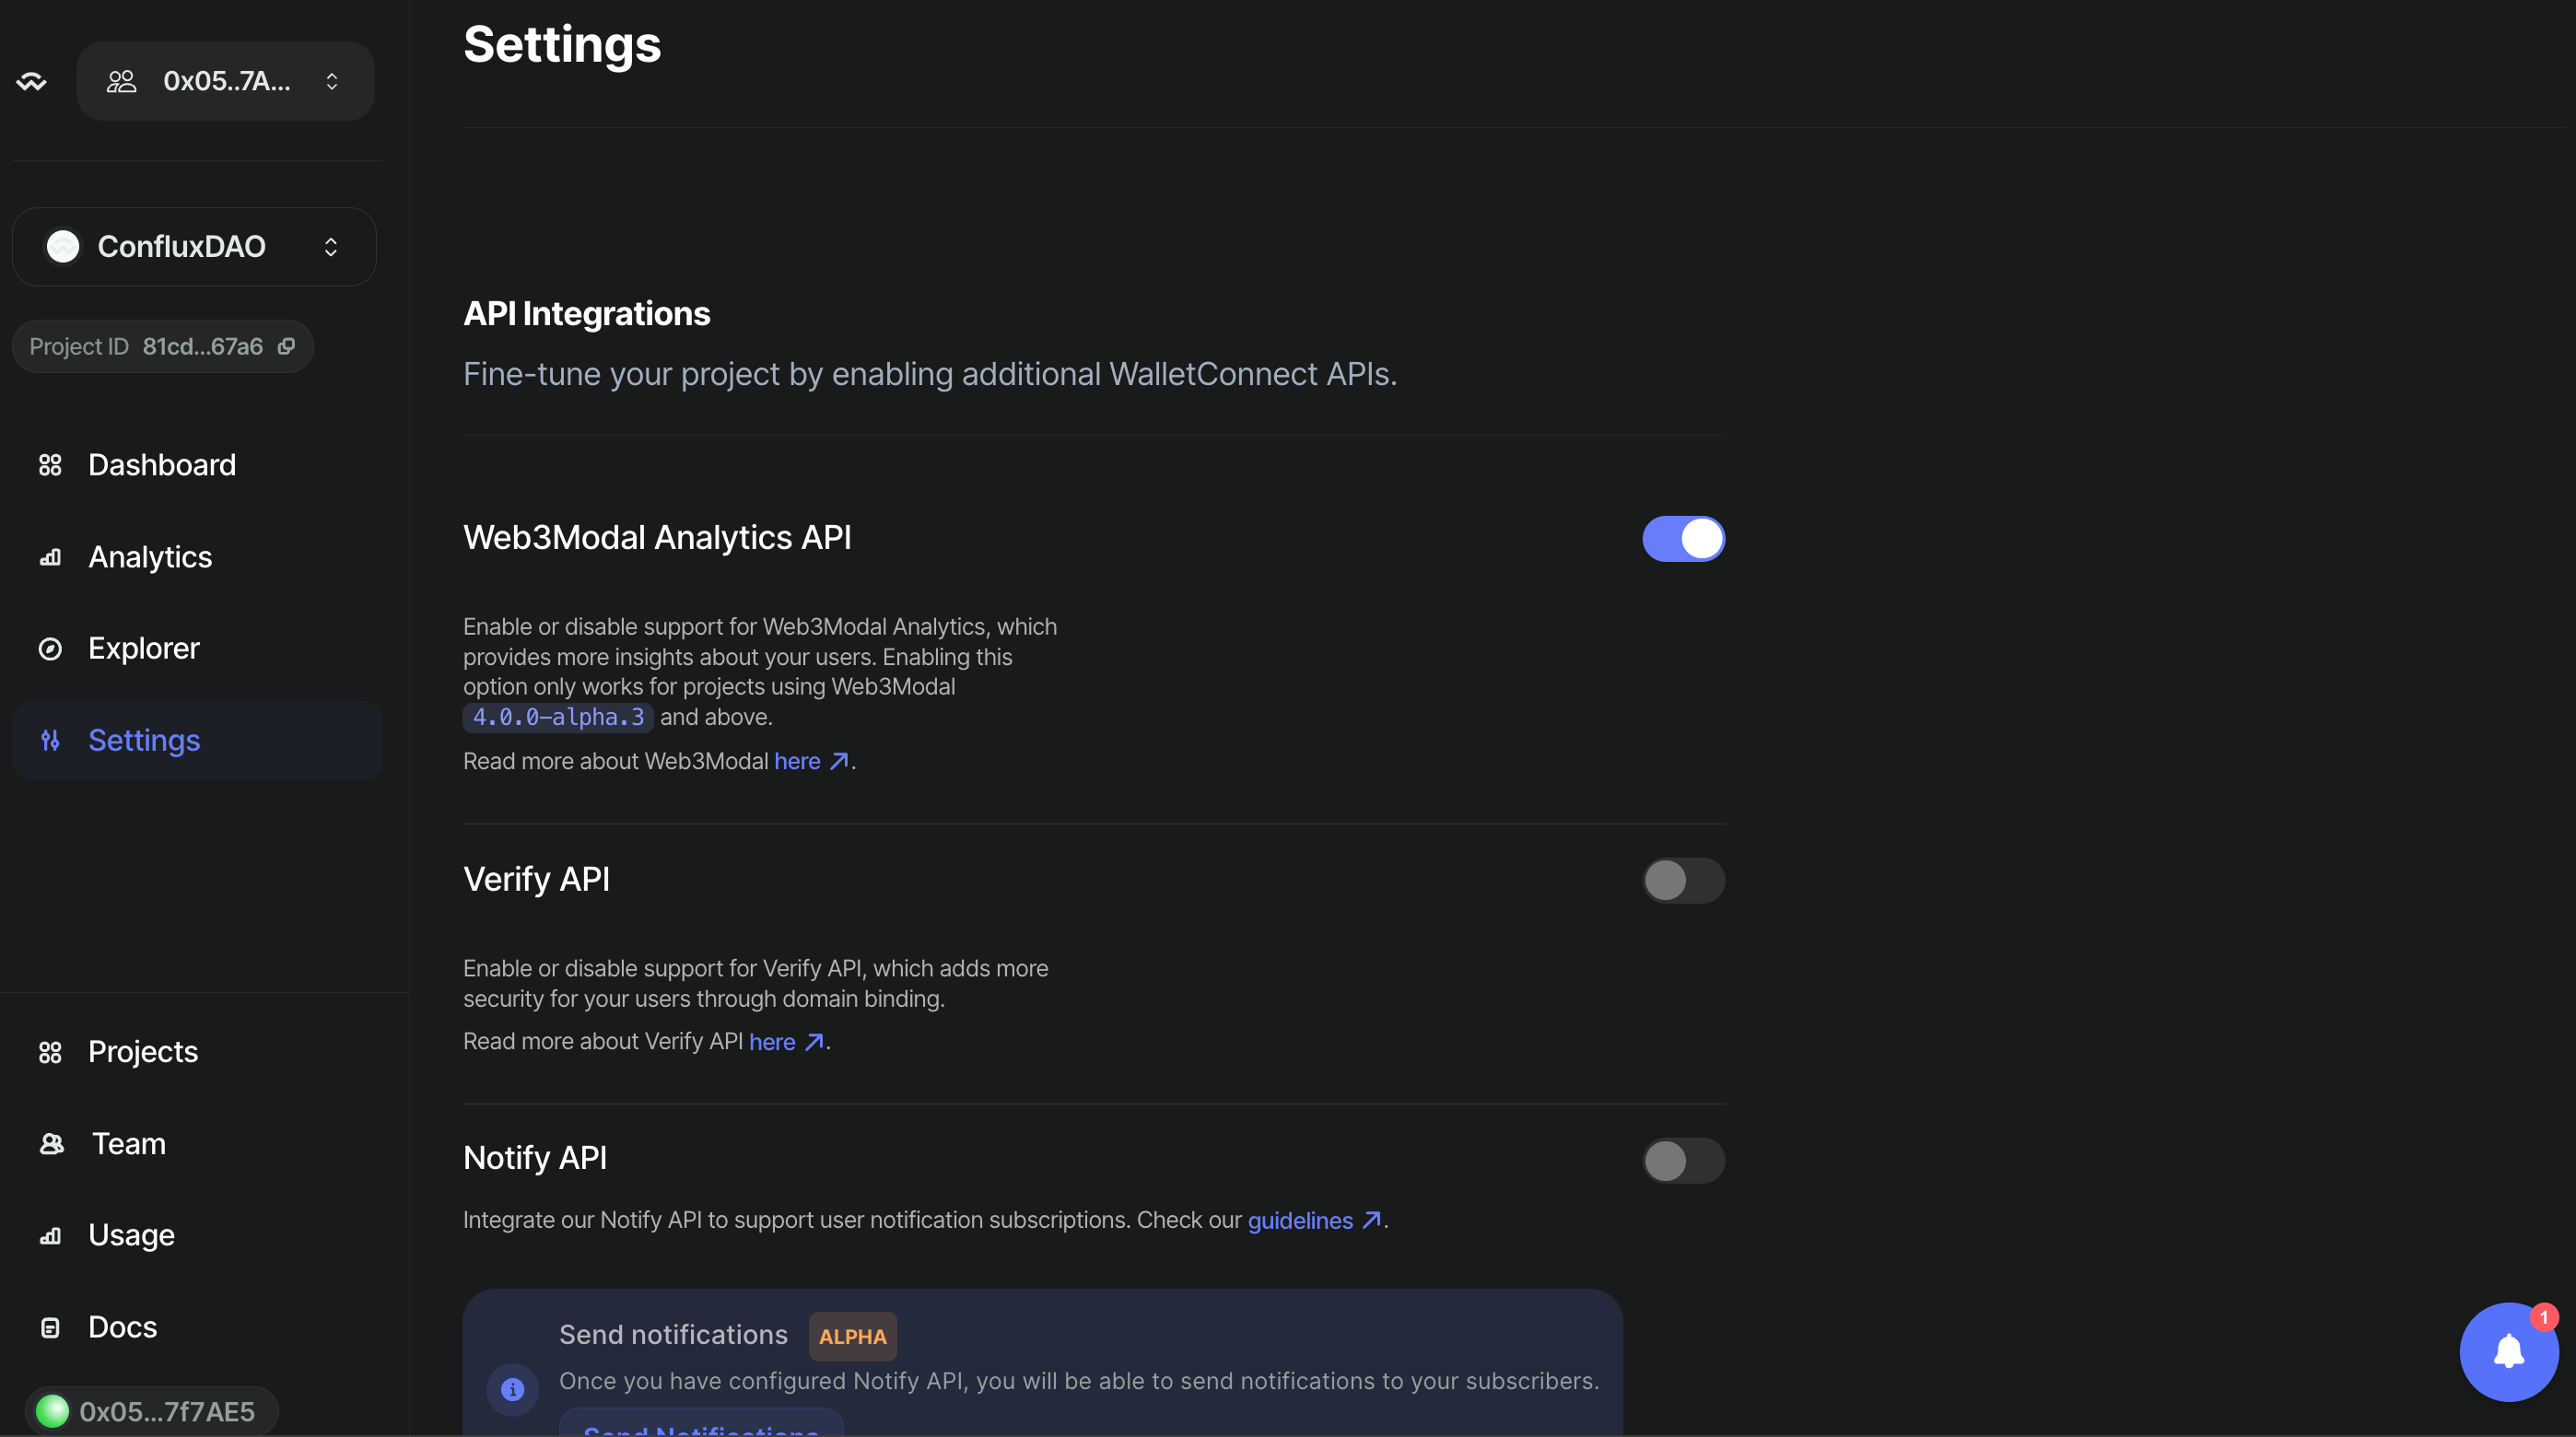Click the Project ID badge
2576x1437 pixels.
pyautogui.click(x=162, y=346)
